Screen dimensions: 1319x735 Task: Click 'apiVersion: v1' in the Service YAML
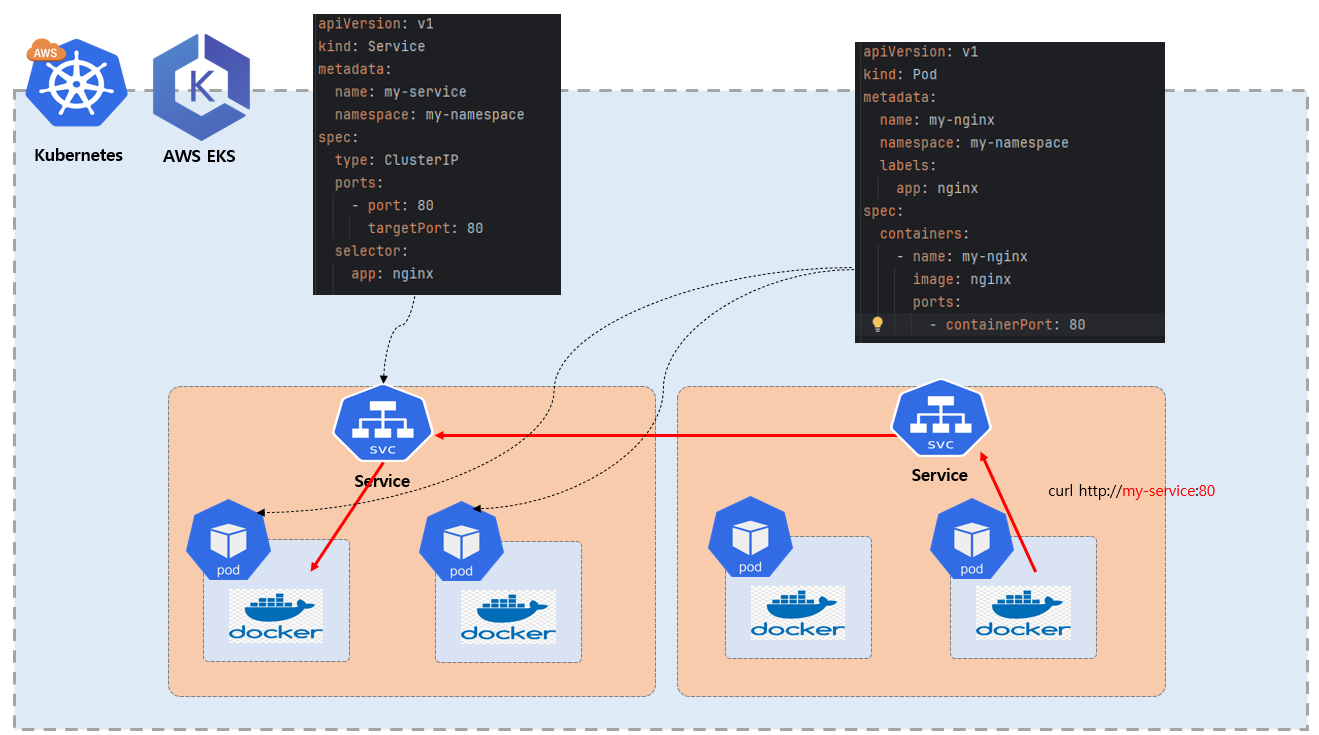coord(376,23)
